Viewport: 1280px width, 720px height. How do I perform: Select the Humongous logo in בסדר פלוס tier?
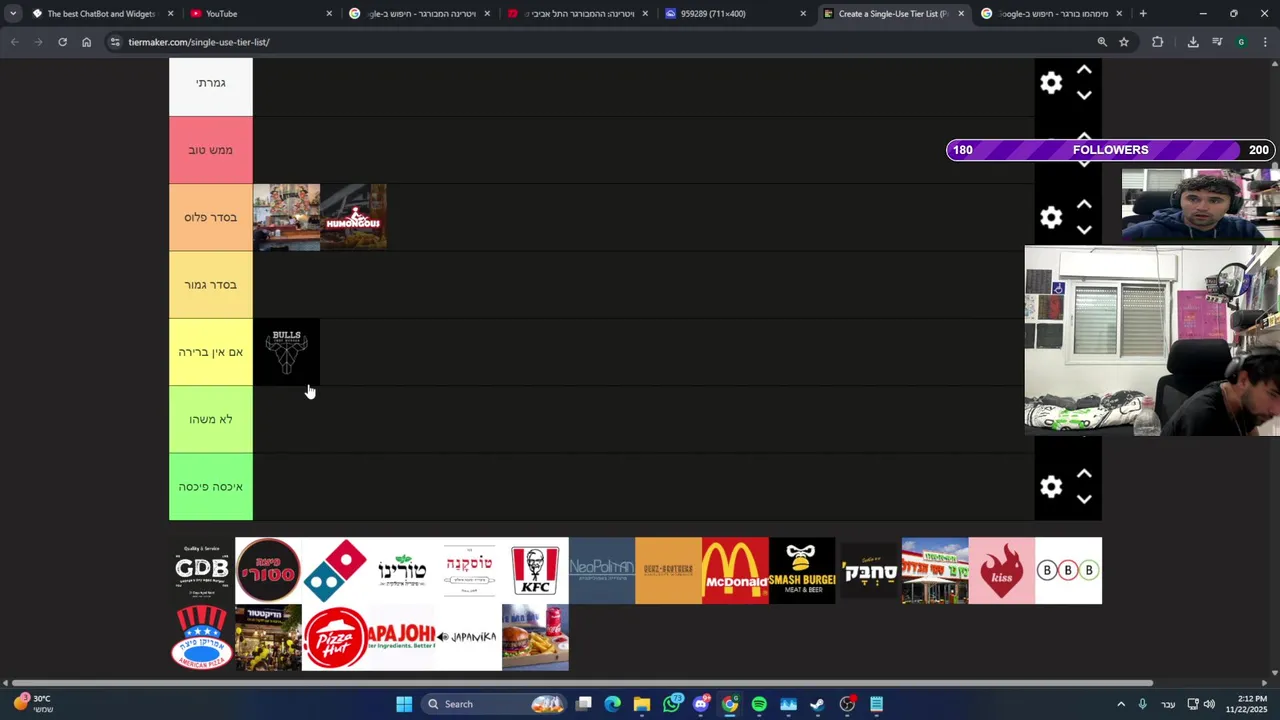(x=353, y=217)
